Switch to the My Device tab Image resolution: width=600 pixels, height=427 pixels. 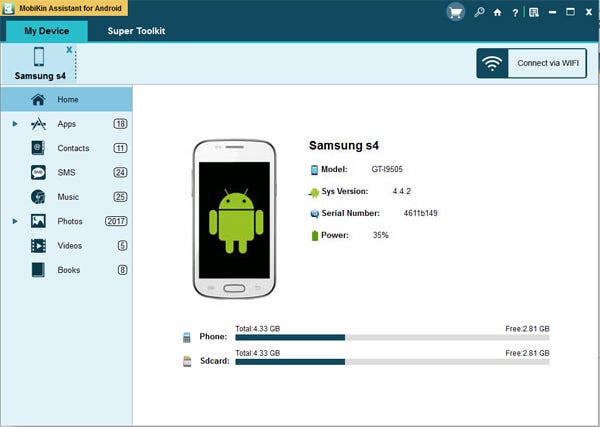tap(47, 31)
